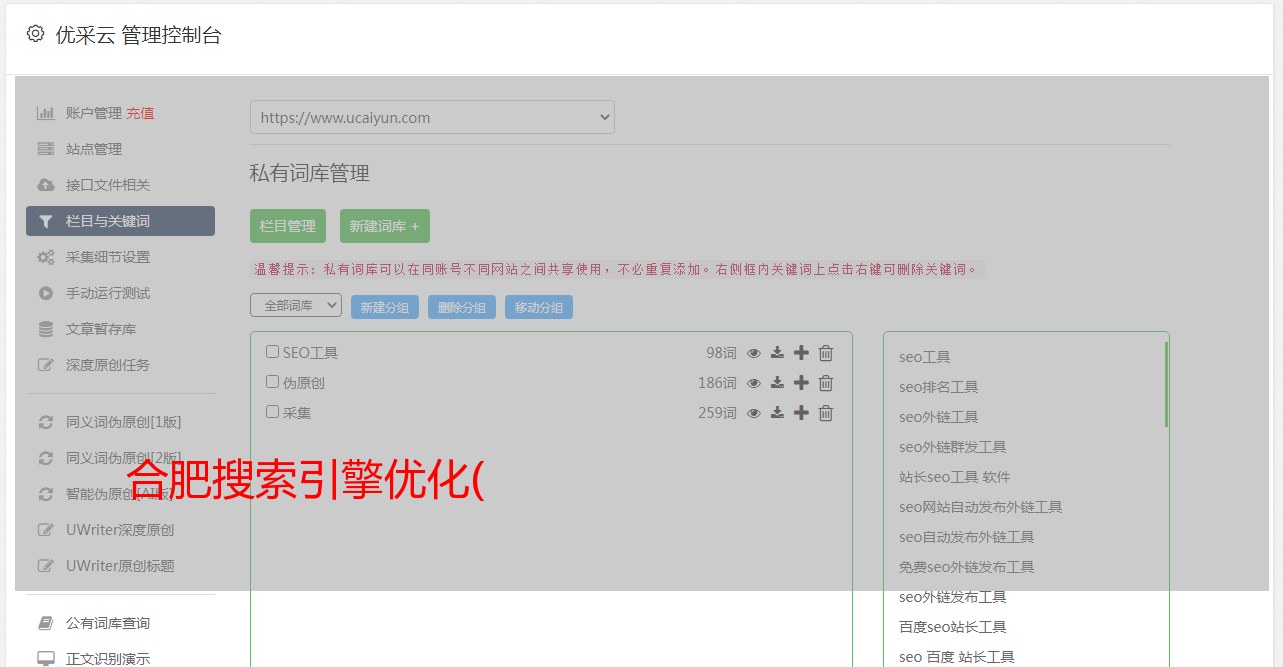Viewport: 1283px width, 667px height.
Task: Click the keyword list green scrollbar
Action: click(x=1166, y=385)
